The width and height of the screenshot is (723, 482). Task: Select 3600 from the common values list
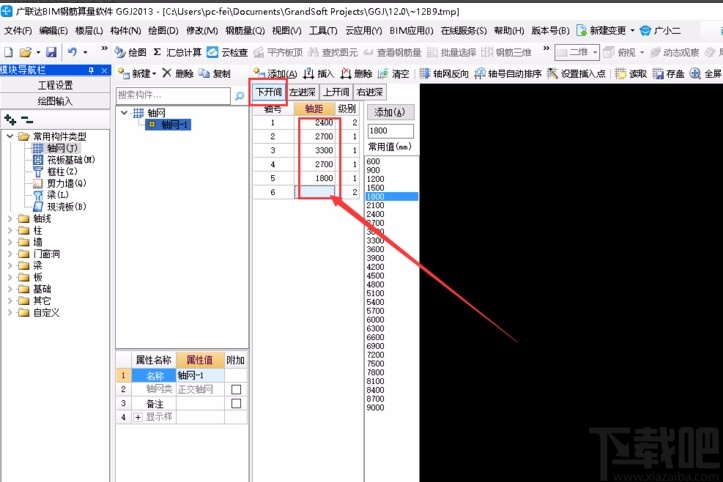pos(375,249)
